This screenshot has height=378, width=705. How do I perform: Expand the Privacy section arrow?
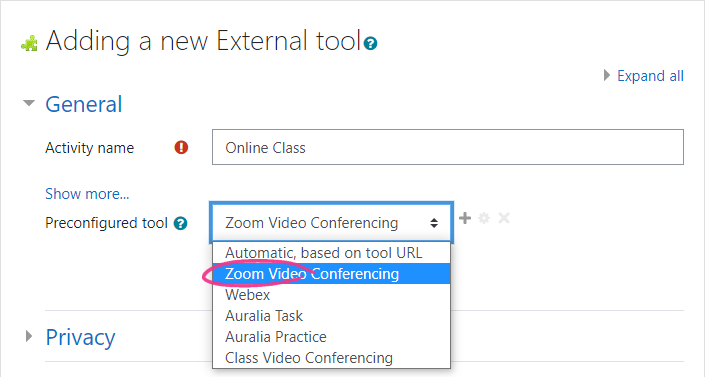(29, 336)
